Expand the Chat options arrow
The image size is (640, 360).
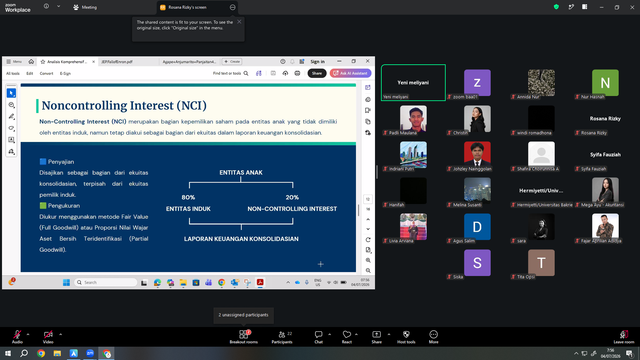(x=329, y=334)
